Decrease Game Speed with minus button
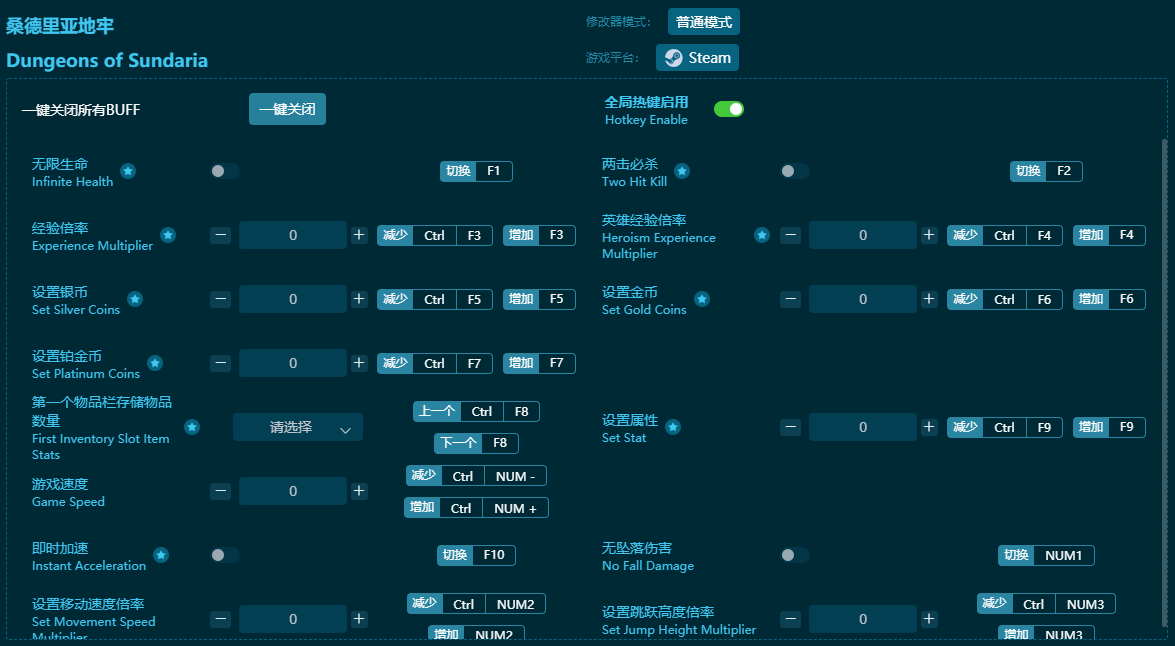Viewport: 1175px width, 646px height. coord(220,491)
